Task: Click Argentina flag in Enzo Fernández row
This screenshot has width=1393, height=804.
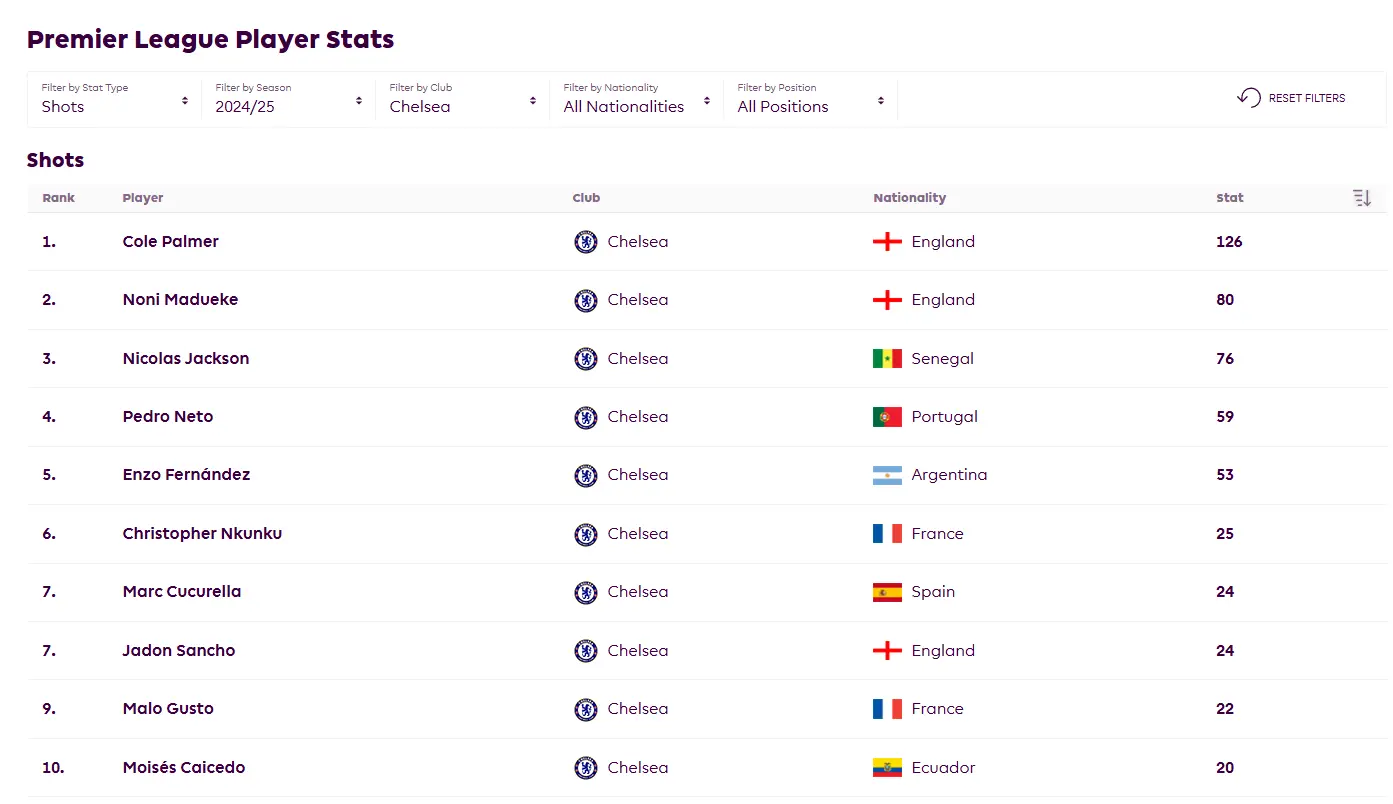Action: [887, 475]
